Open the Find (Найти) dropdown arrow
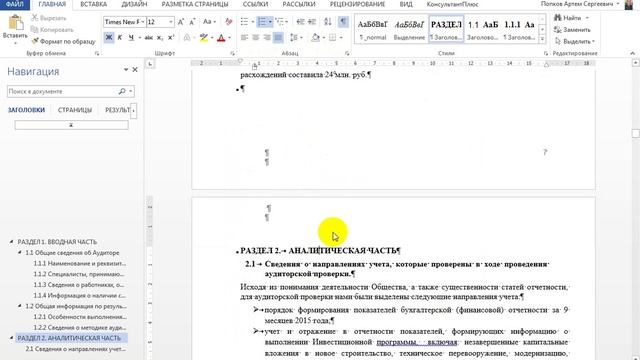The image size is (640, 360). tap(587, 18)
